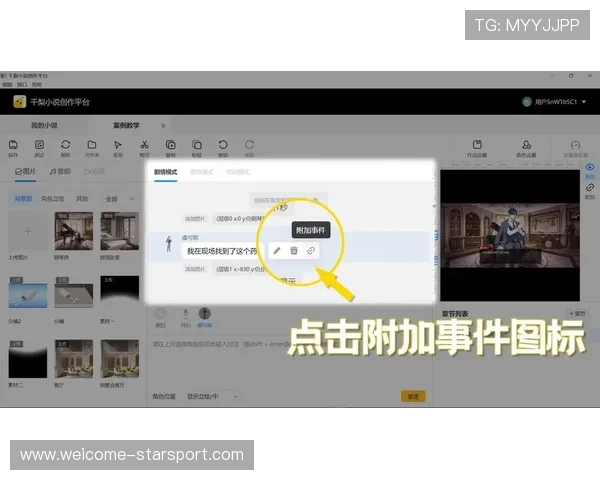Select the 音频 (audio) asset tab
Viewport: 600px width, 480px height.
click(60, 171)
